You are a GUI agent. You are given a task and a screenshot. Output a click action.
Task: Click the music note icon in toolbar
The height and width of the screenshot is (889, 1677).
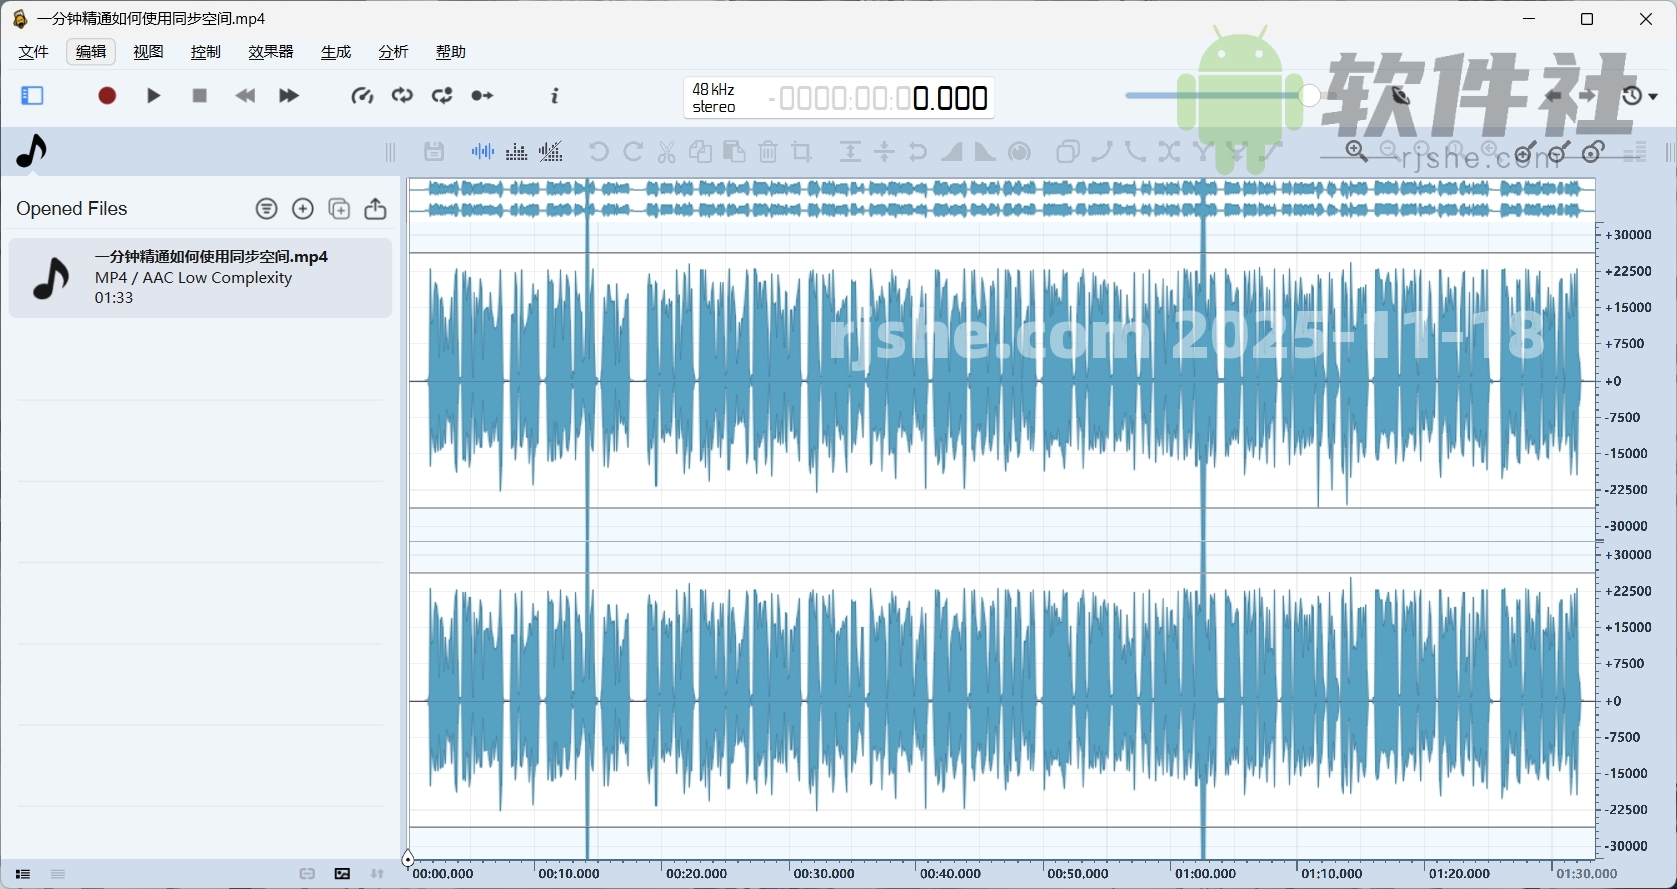click(32, 151)
